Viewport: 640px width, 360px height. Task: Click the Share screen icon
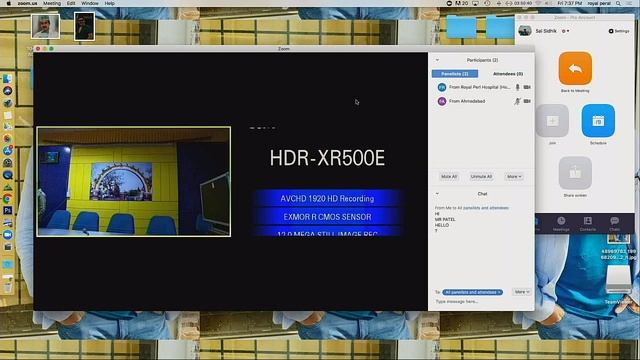575,173
